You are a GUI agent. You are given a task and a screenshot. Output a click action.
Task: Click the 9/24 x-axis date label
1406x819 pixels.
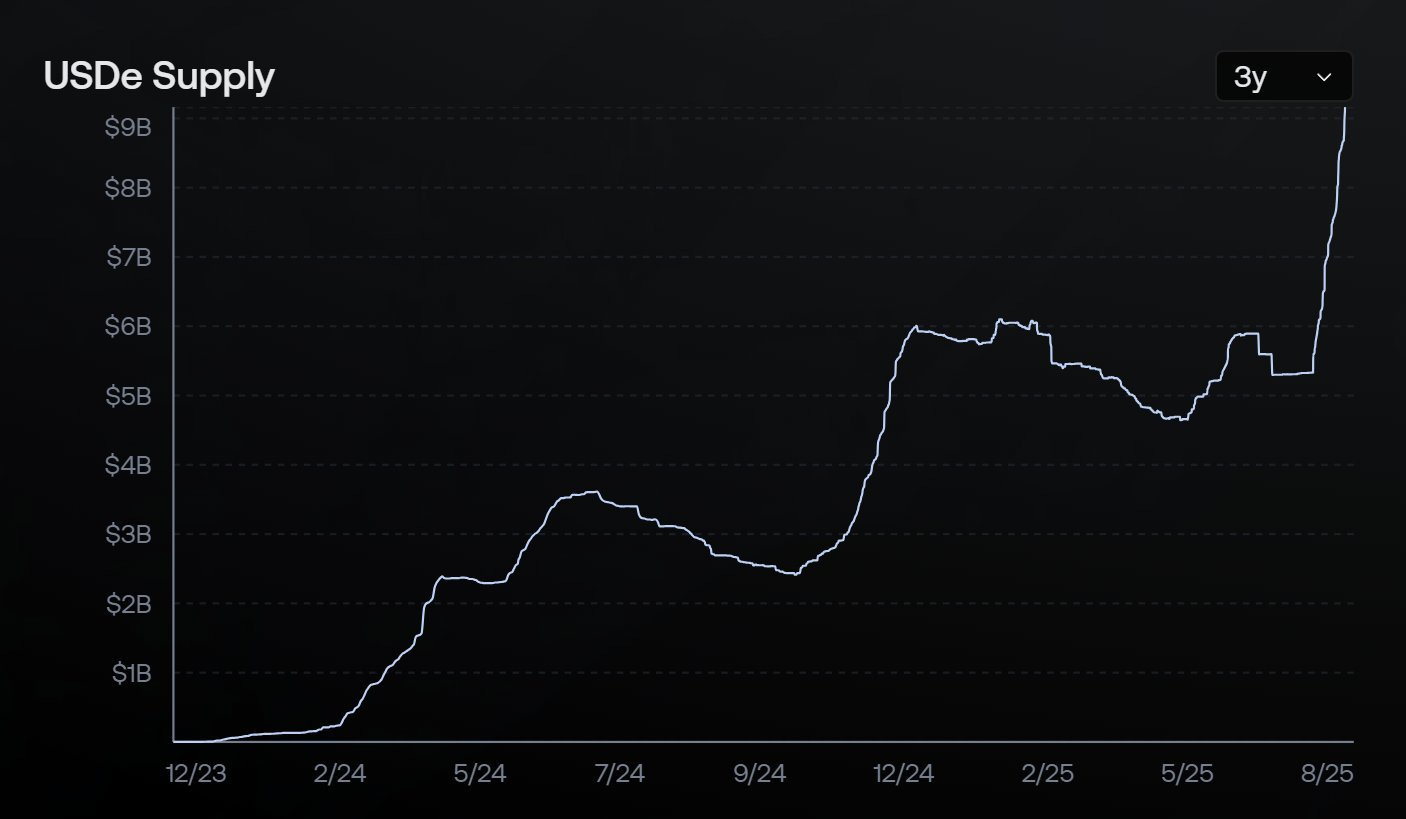pos(761,773)
